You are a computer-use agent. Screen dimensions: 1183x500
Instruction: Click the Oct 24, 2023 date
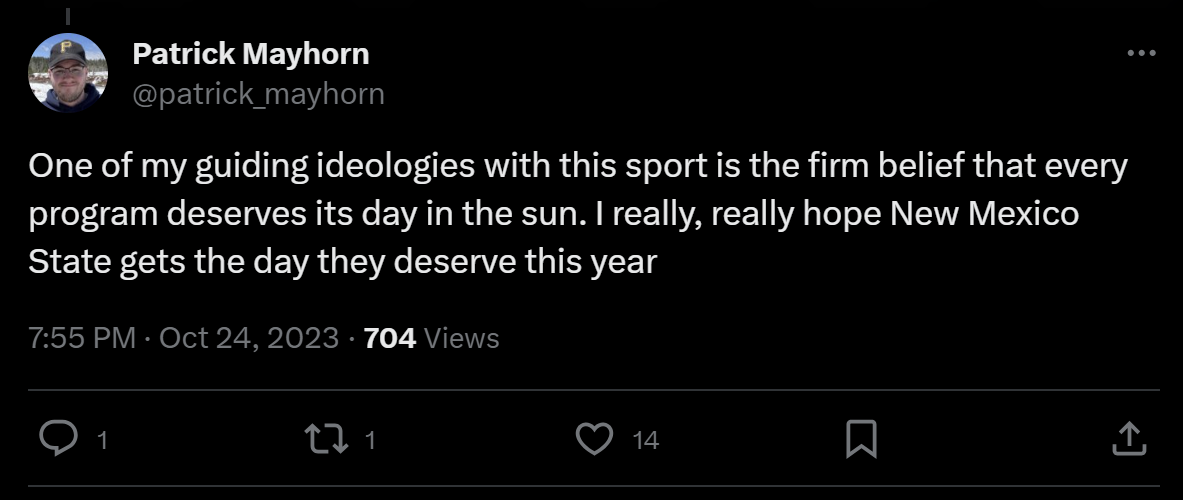pos(249,338)
